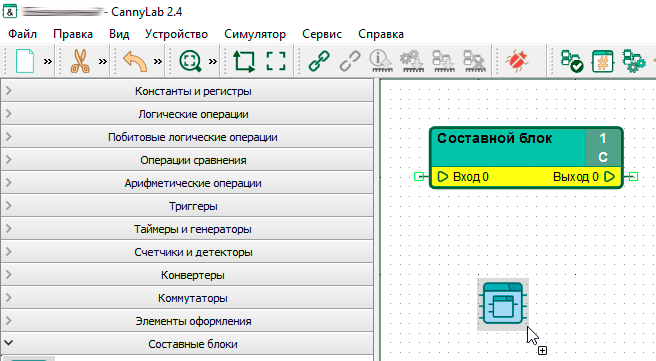Open the Справка menu

pyautogui.click(x=381, y=34)
